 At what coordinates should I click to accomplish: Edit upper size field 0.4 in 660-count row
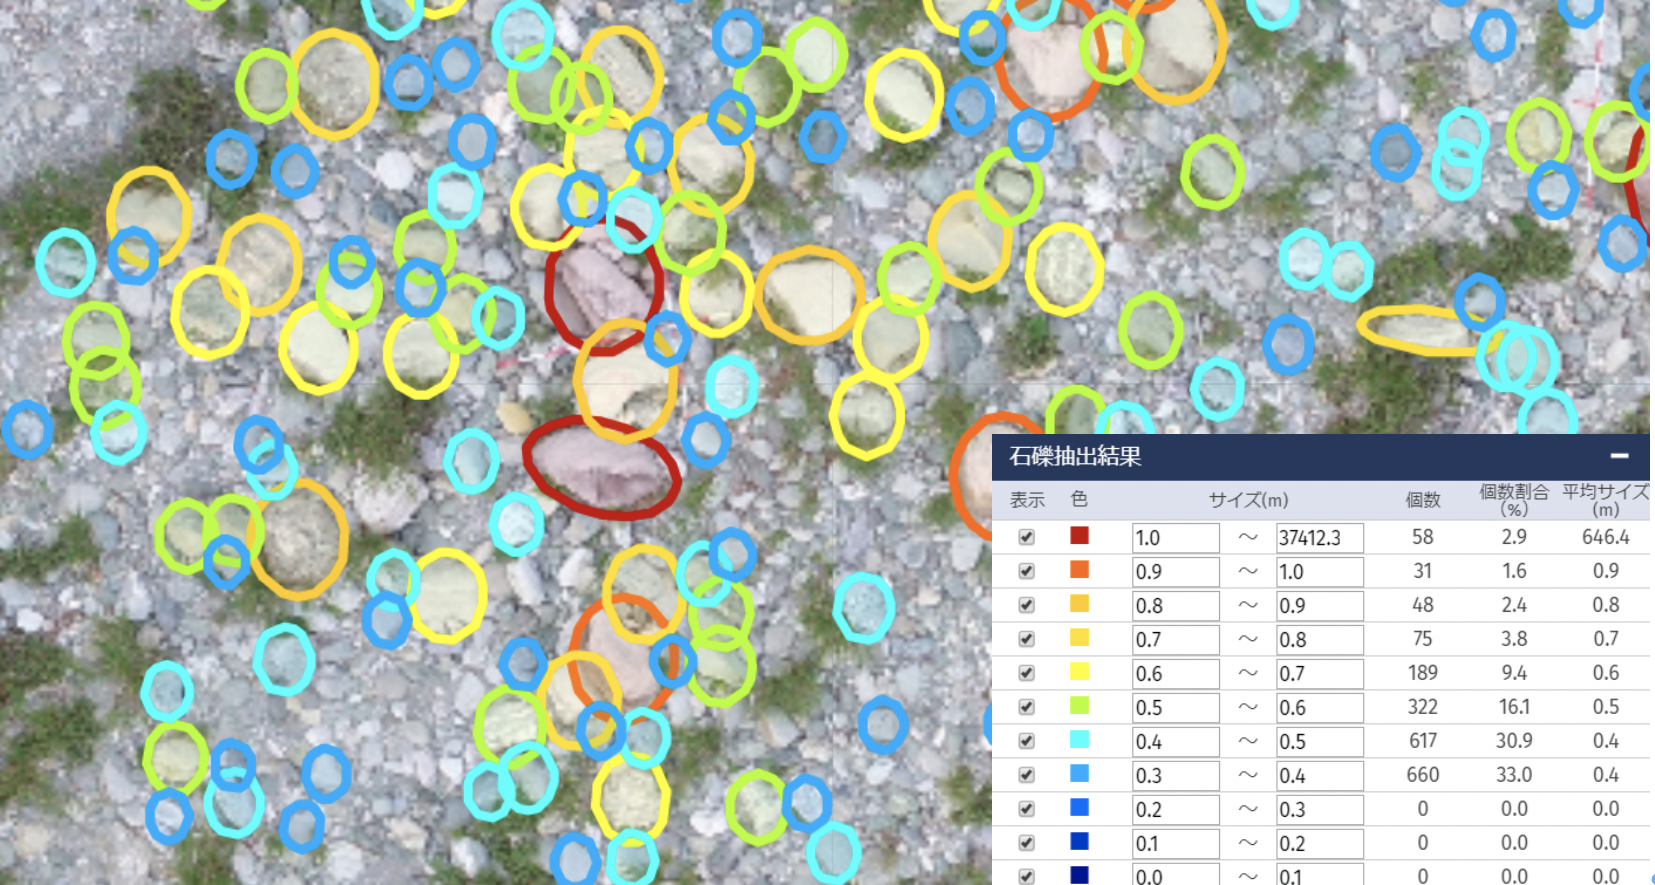tap(1320, 776)
